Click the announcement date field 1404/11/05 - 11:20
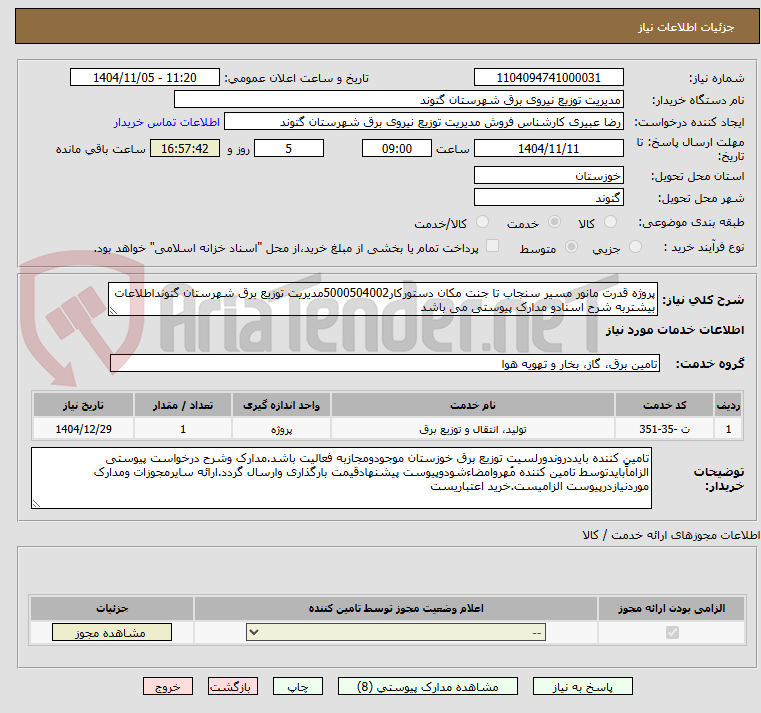 click(x=145, y=78)
